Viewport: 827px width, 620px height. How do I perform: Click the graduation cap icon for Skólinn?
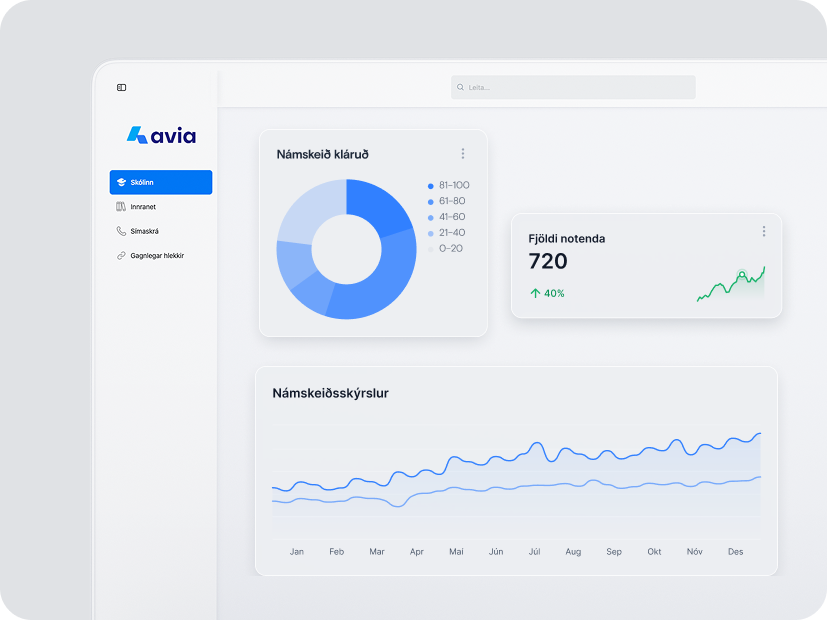click(x=121, y=183)
